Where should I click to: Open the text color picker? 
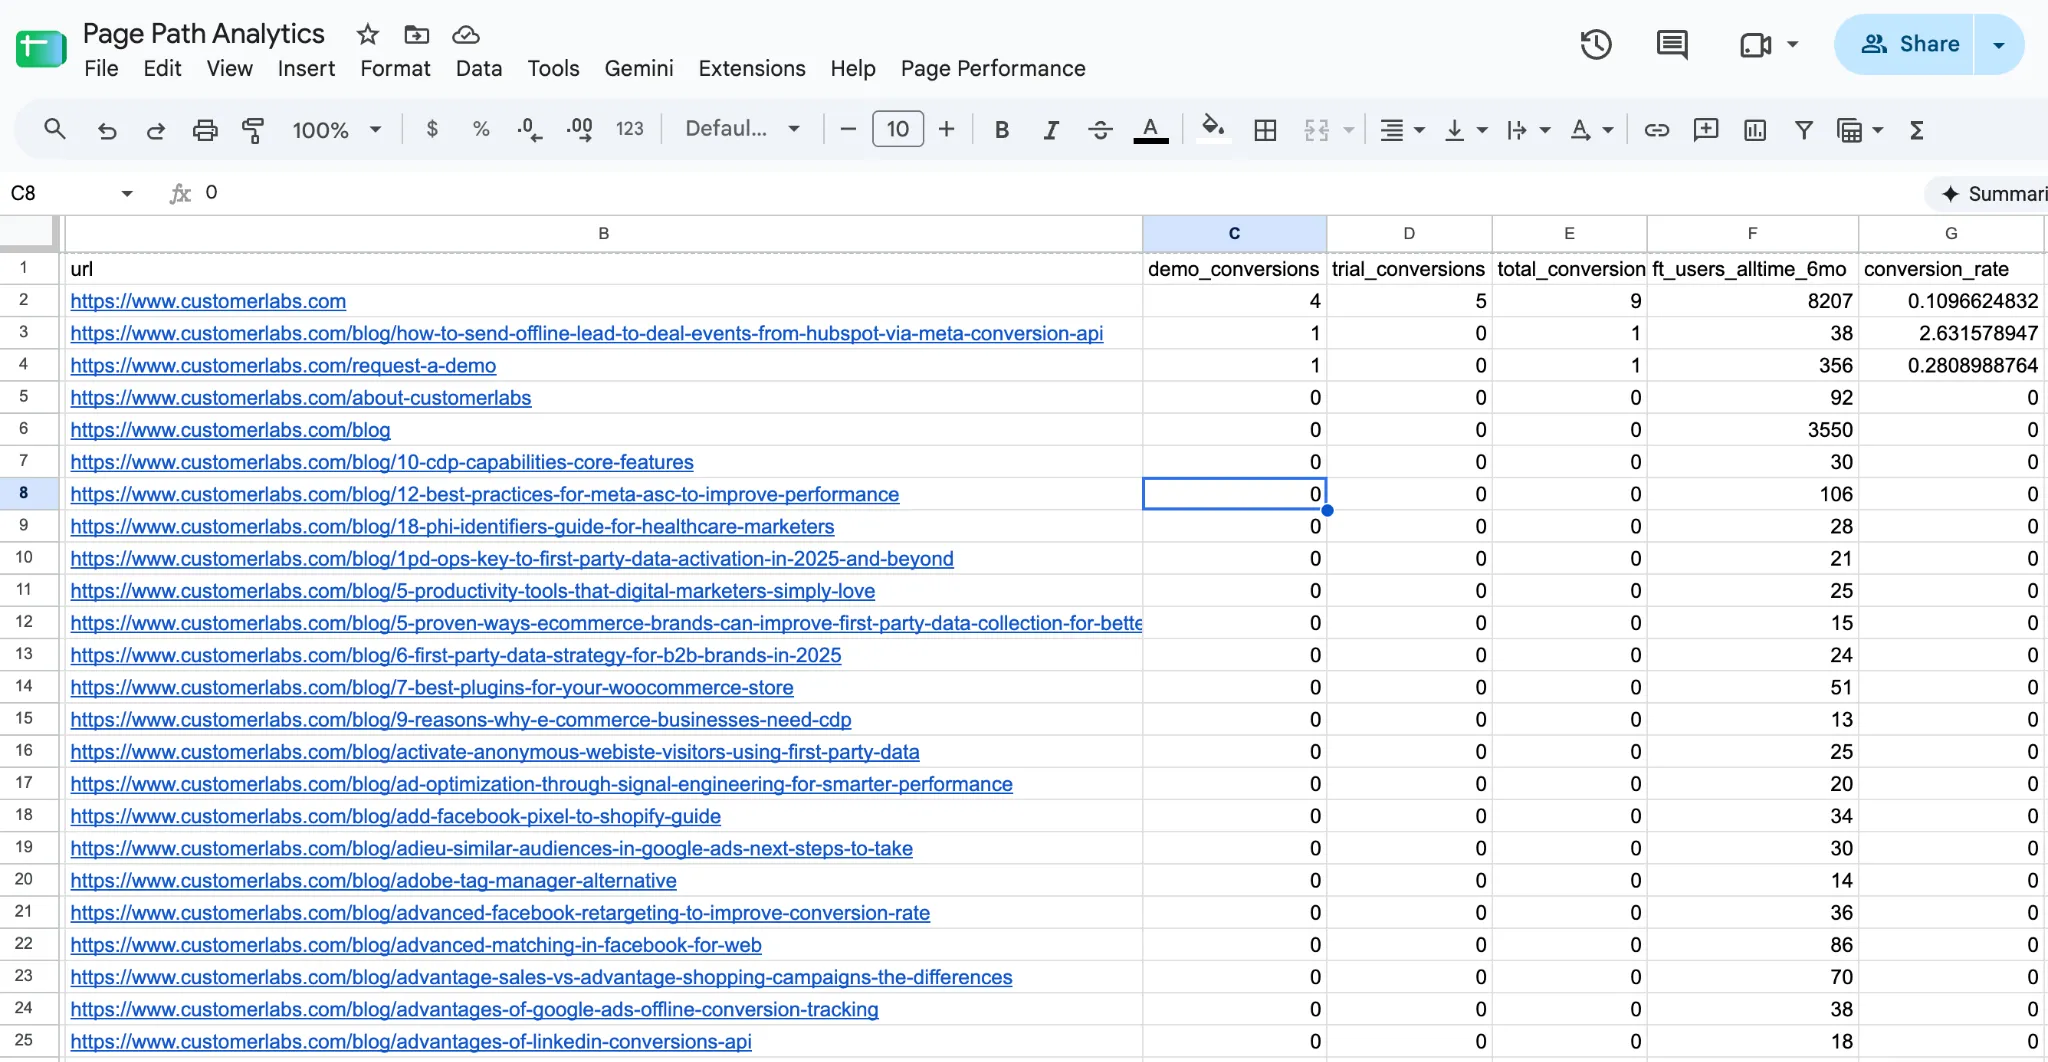tap(1151, 130)
